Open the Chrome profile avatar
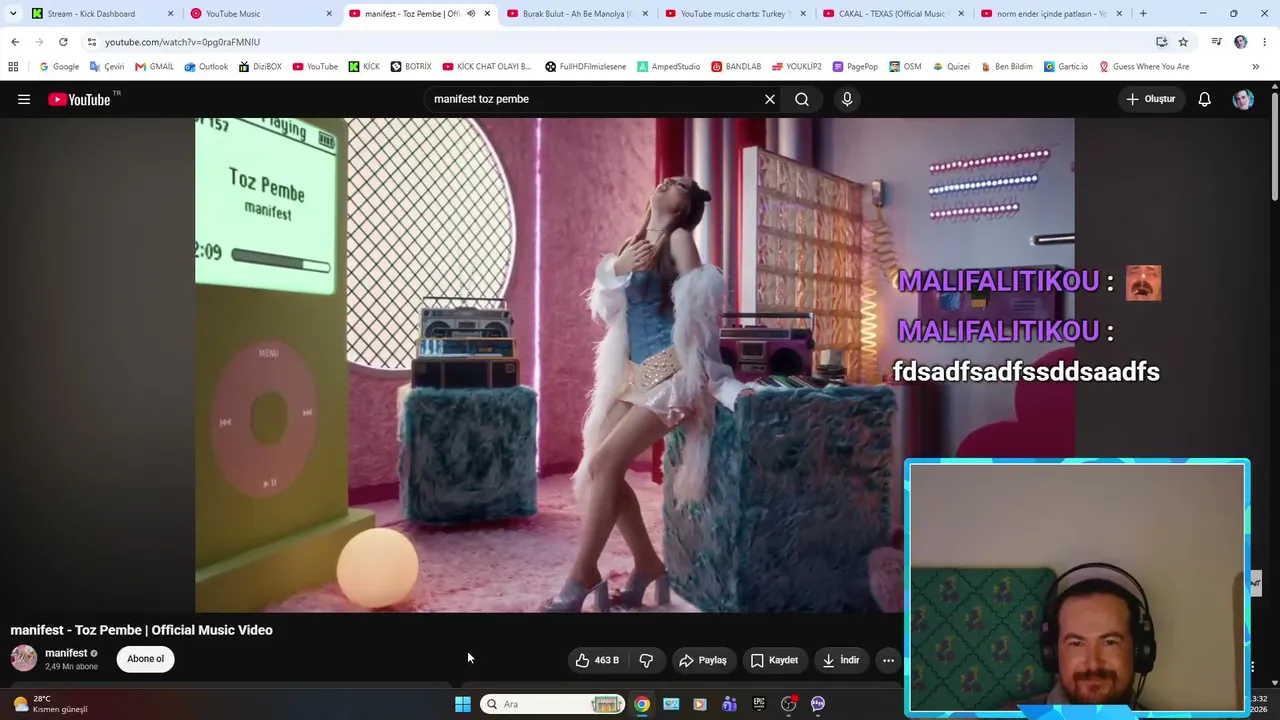This screenshot has width=1280, height=720. (1240, 42)
